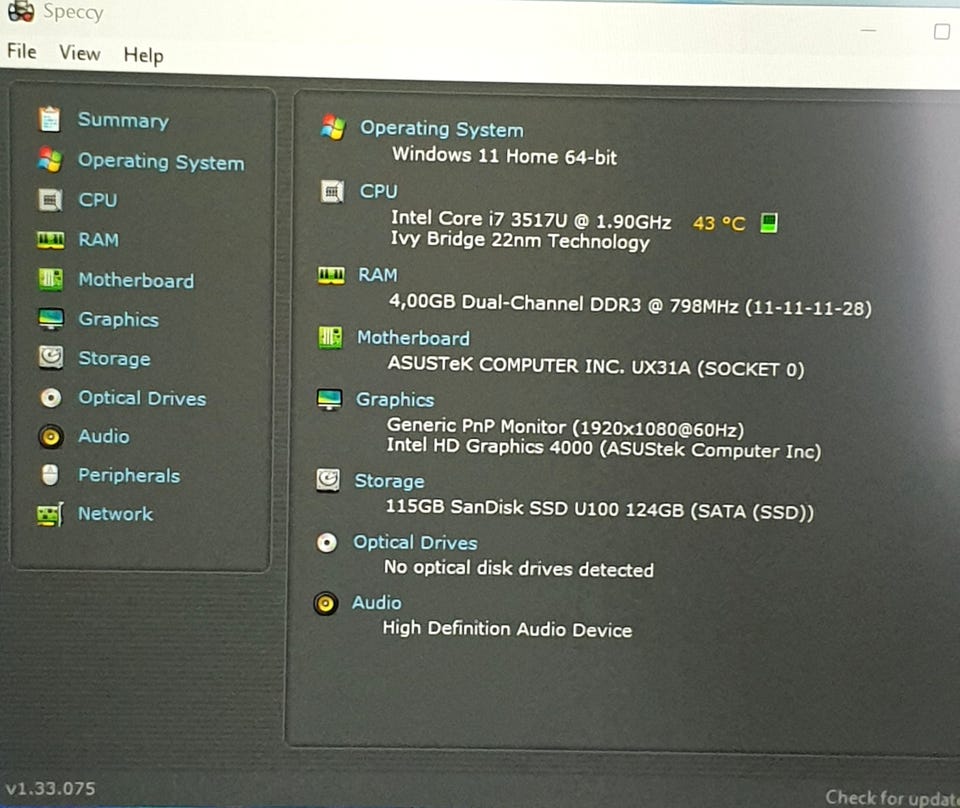Viewport: 960px width, 808px height.
Task: Click the Speccy app icon in title bar
Action: (x=21, y=10)
